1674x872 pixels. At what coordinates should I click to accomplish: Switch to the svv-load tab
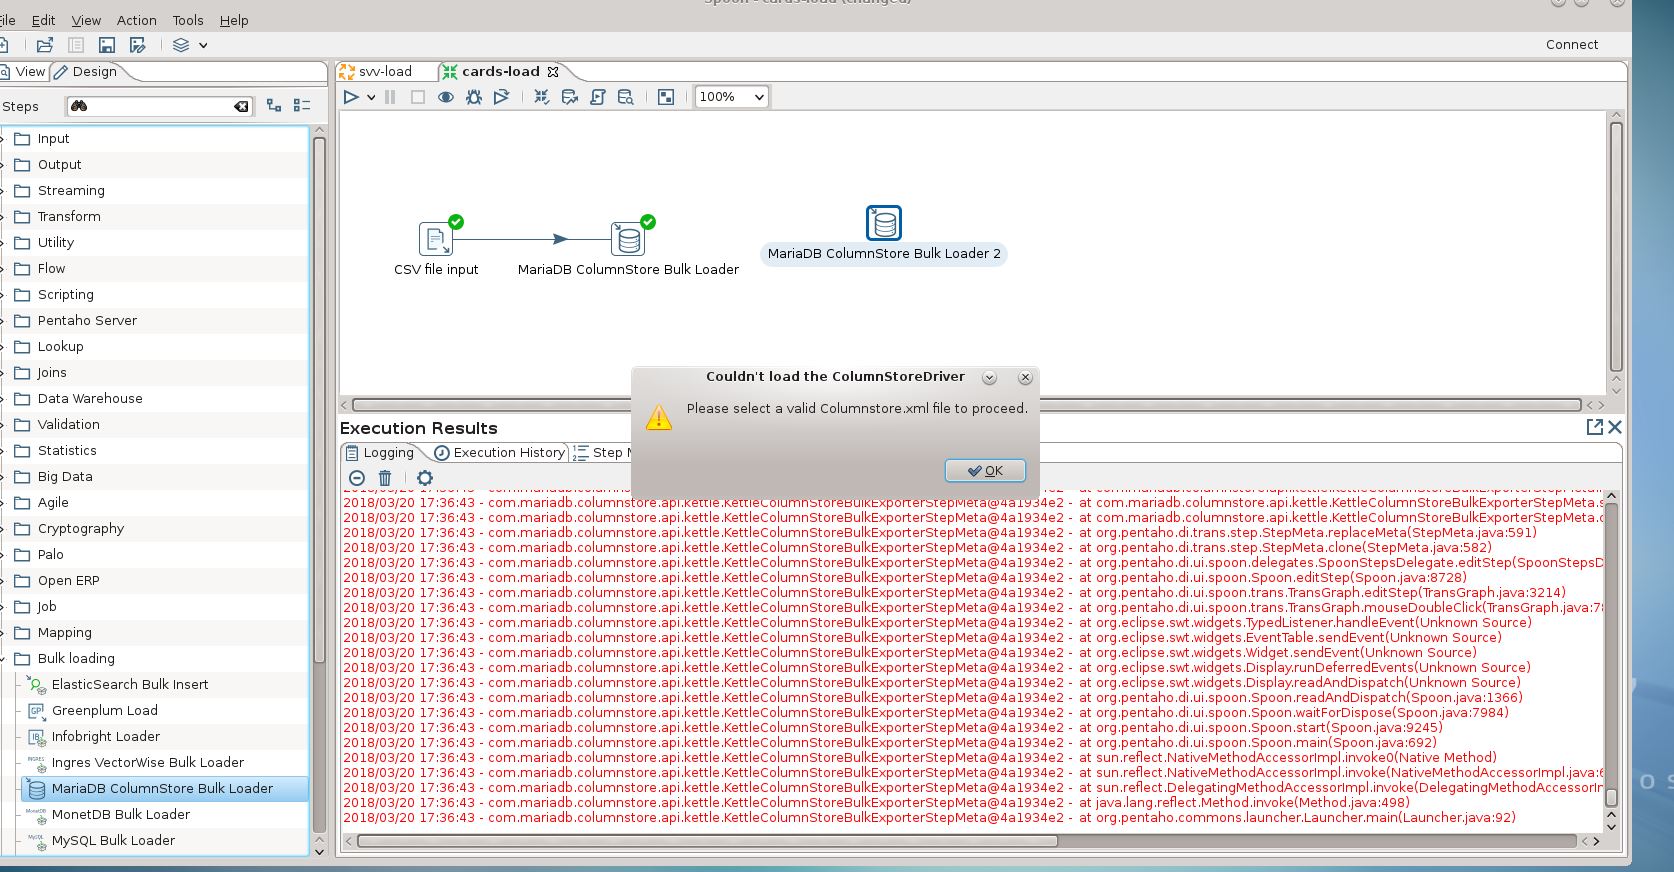[385, 71]
